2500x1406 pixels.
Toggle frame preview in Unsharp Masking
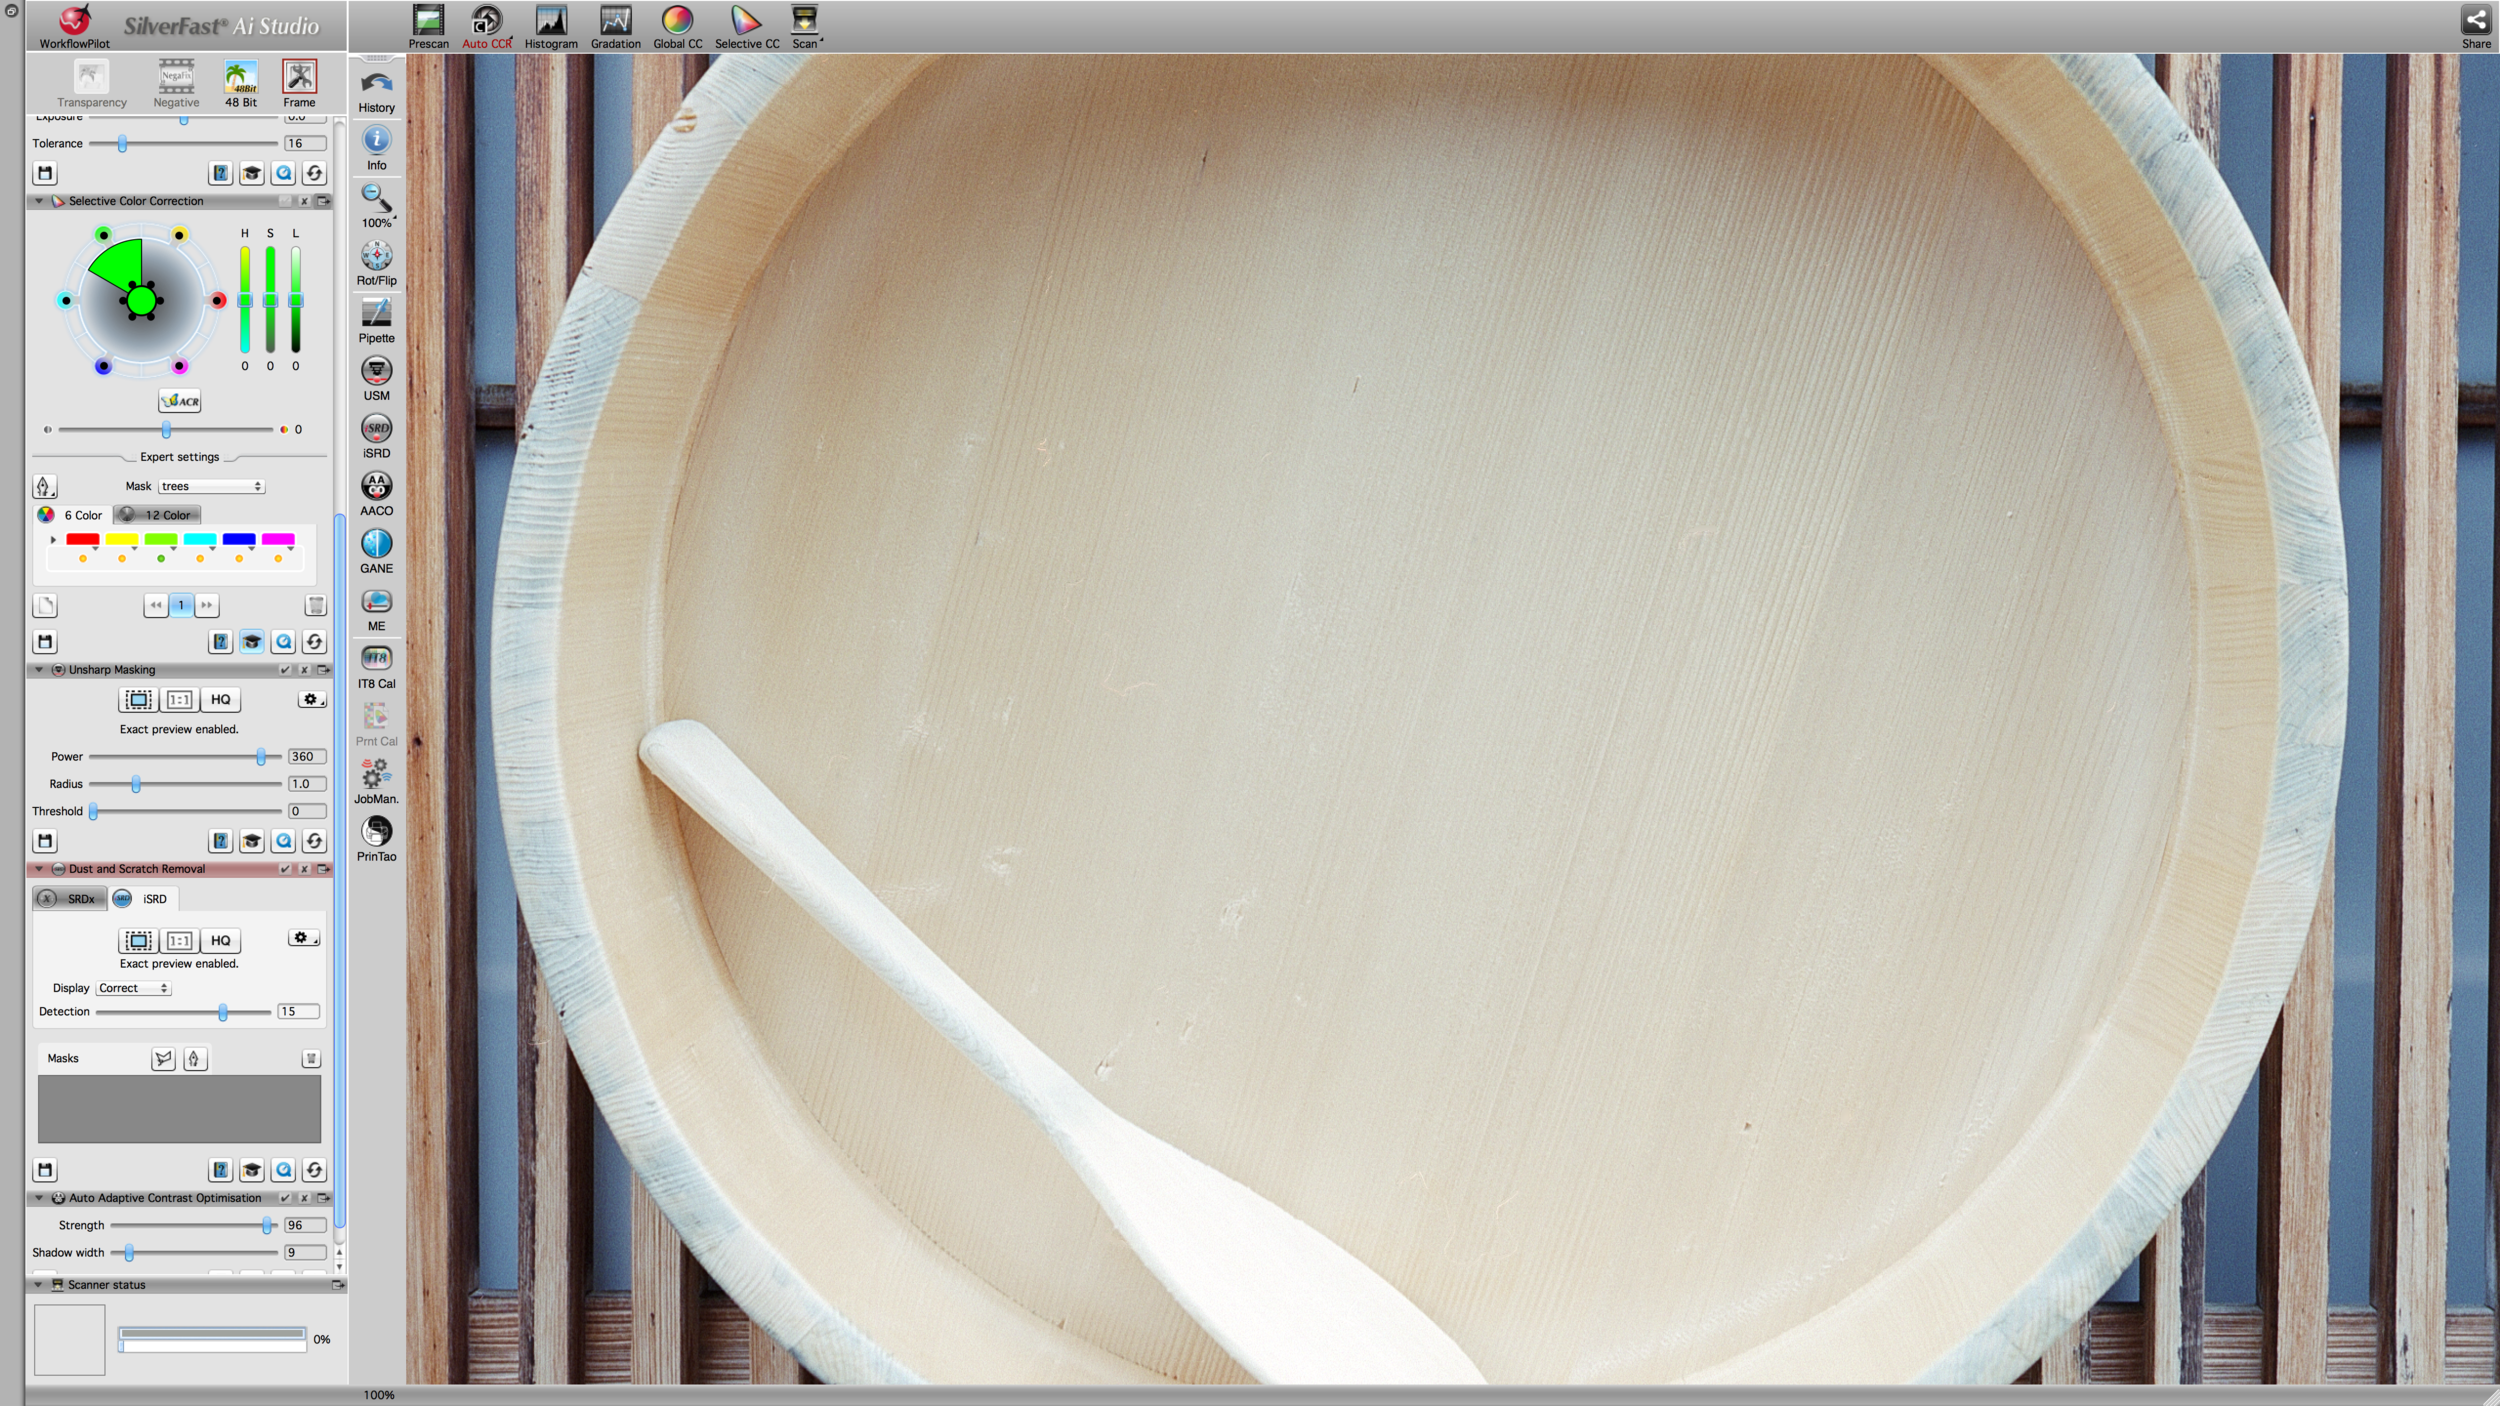point(138,699)
